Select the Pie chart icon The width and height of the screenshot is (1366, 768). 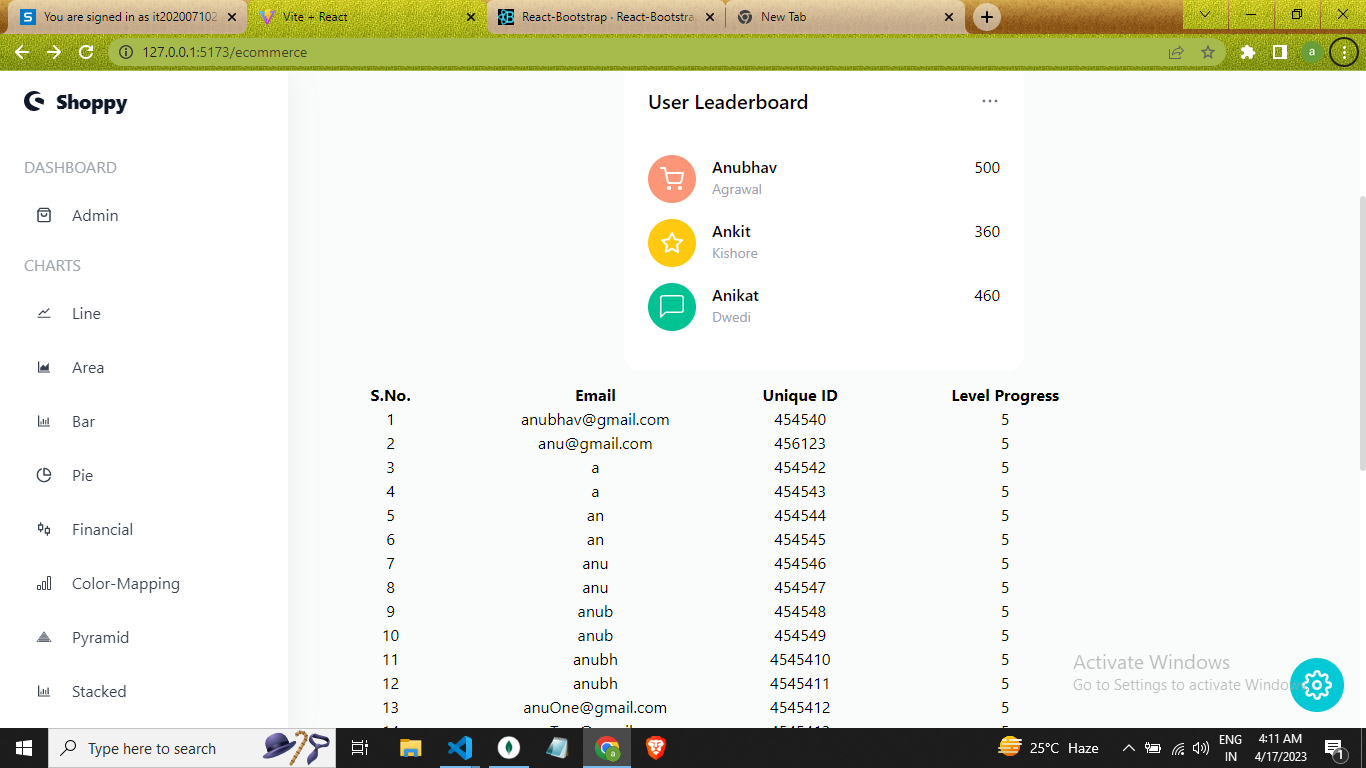(44, 475)
